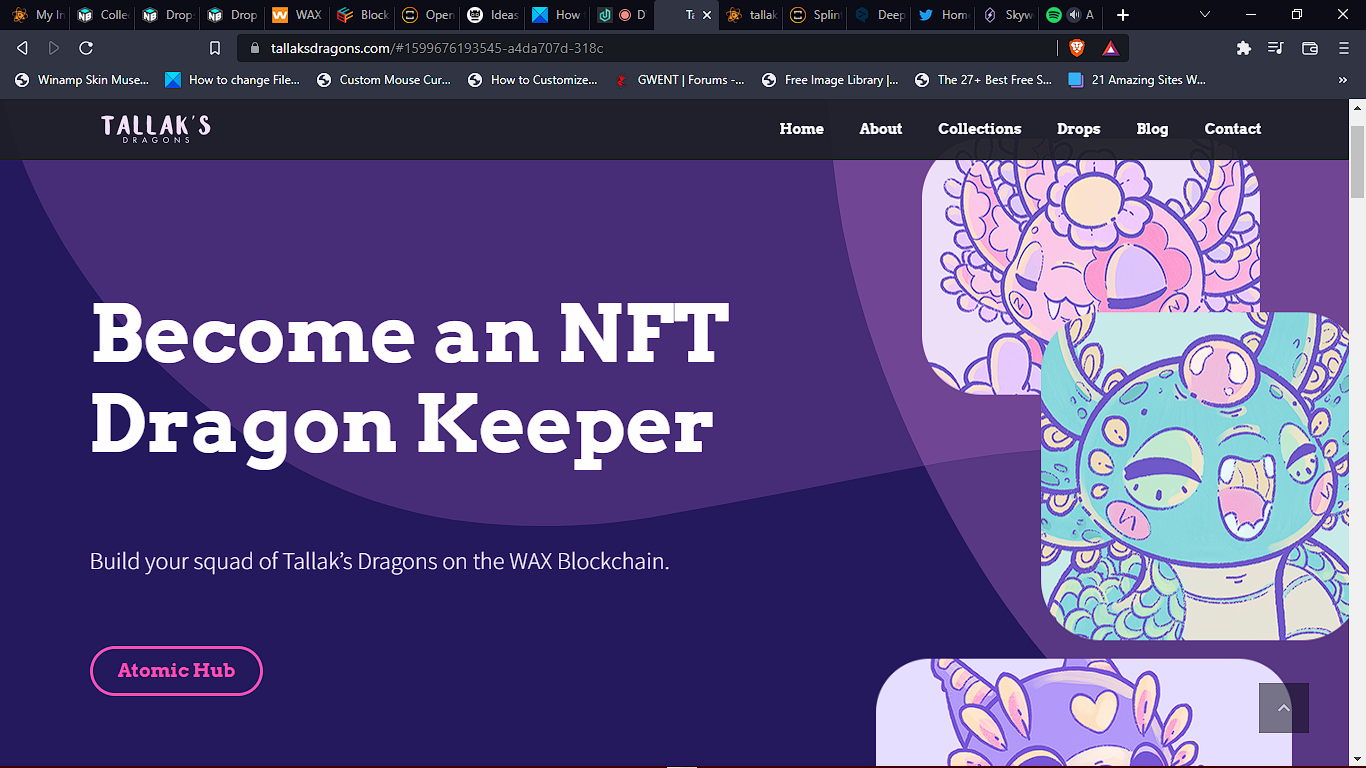The height and width of the screenshot is (768, 1366).
Task: Open the 'How to Customize...' bookmark
Action: point(533,80)
